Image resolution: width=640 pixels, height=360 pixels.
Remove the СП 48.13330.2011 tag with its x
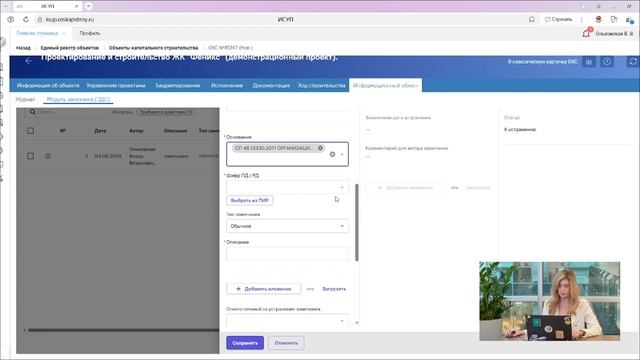(x=320, y=148)
